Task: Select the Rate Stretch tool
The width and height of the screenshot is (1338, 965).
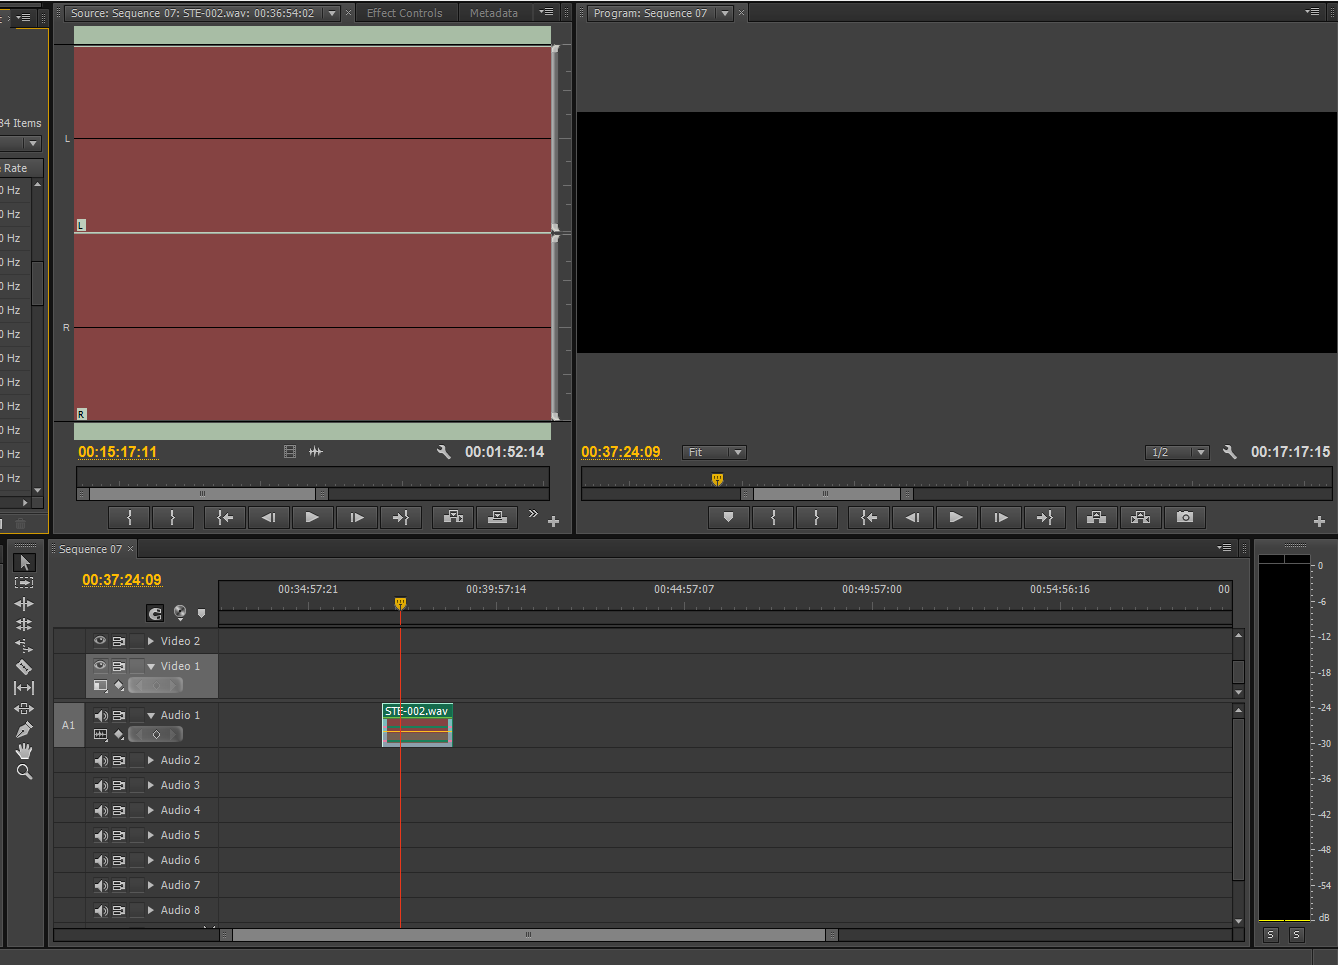Action: [24, 646]
